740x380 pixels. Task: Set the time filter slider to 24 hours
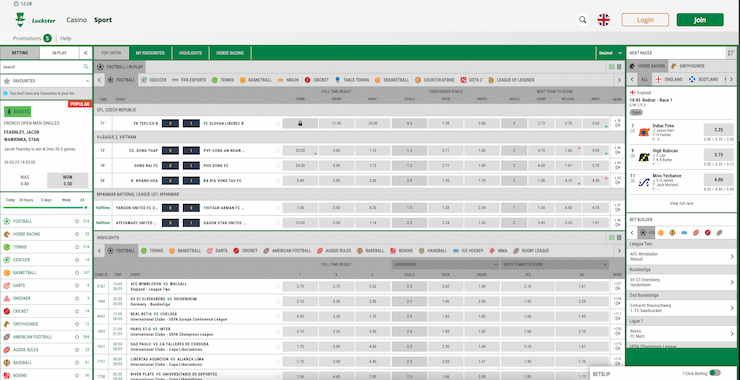[25, 200]
